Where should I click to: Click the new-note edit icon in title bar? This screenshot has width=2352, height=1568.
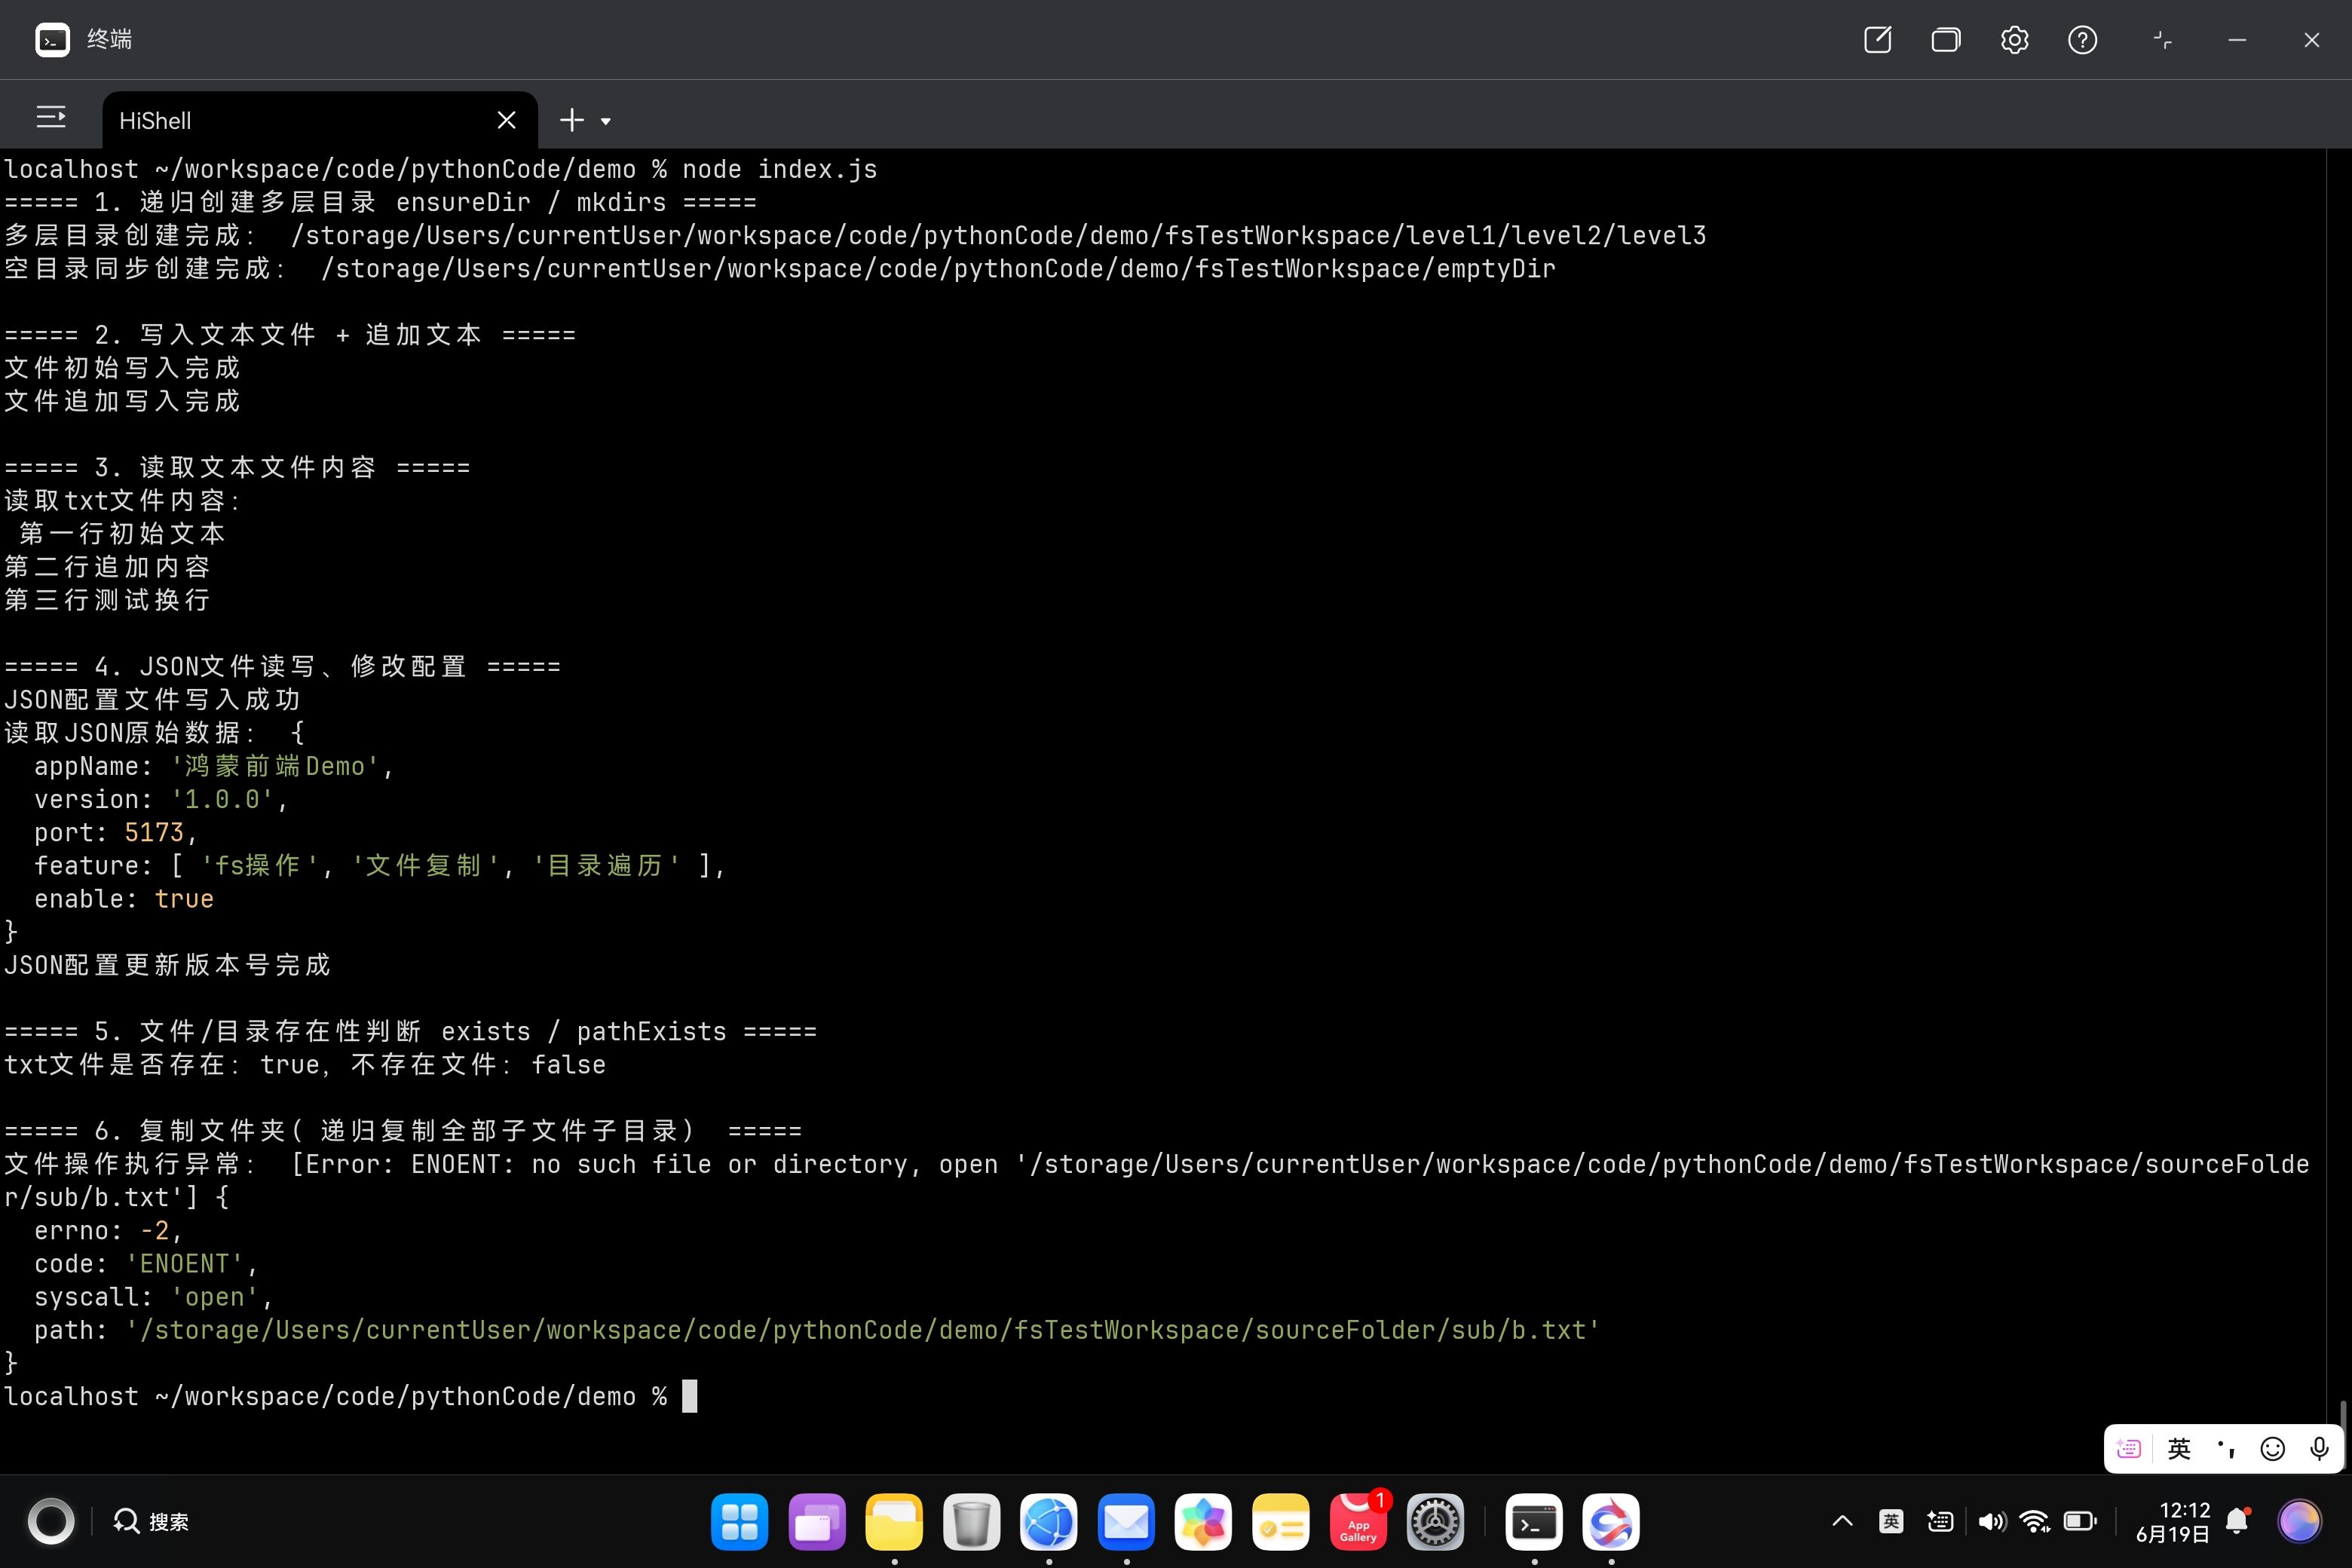tap(1877, 40)
